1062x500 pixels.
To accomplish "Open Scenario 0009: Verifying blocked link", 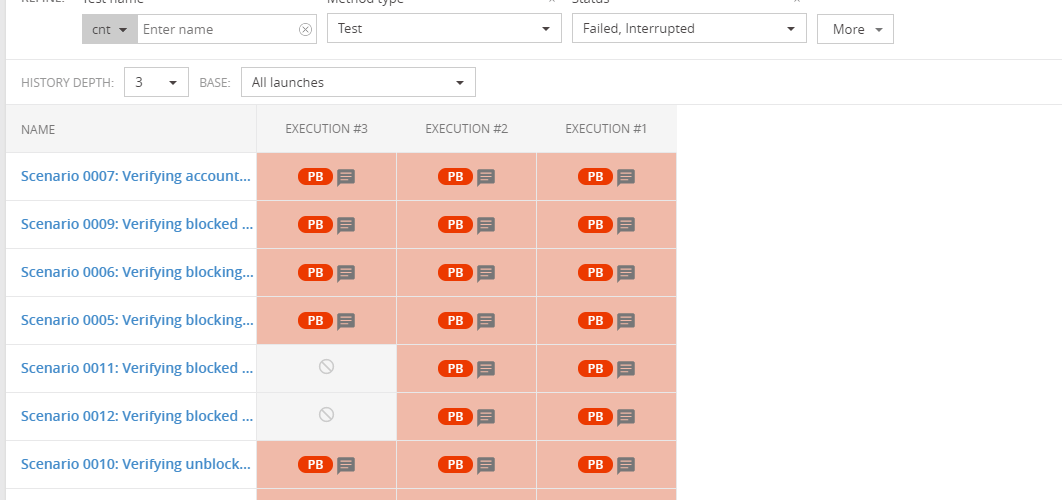I will [137, 225].
